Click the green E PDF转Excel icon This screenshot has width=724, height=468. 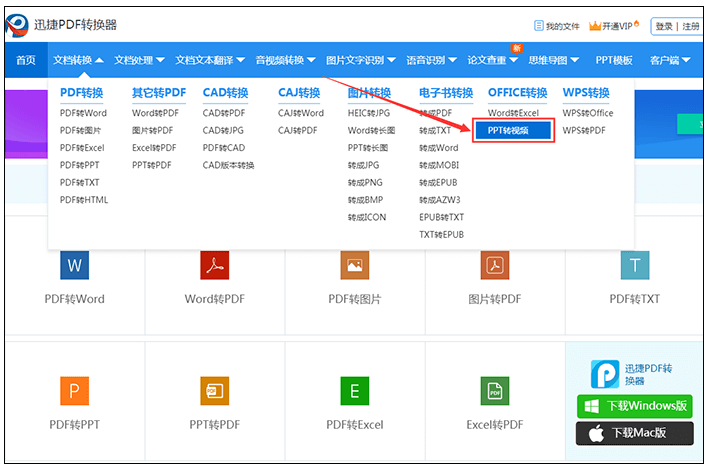pyautogui.click(x=355, y=391)
